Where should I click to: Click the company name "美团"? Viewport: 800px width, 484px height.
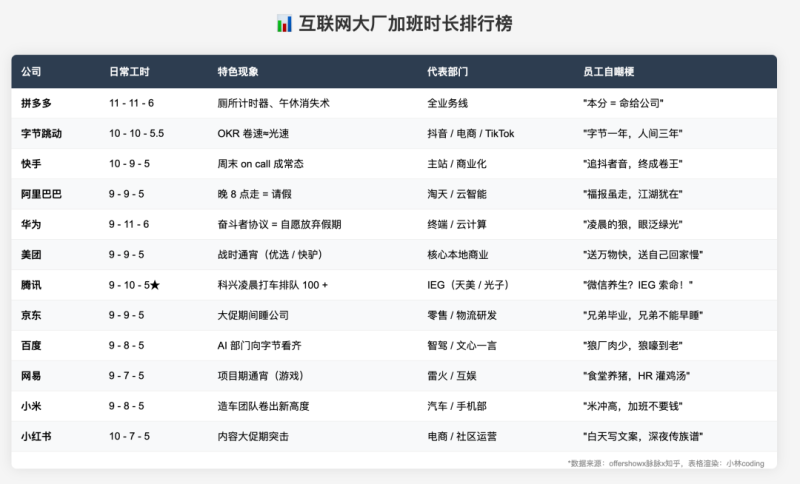31,254
